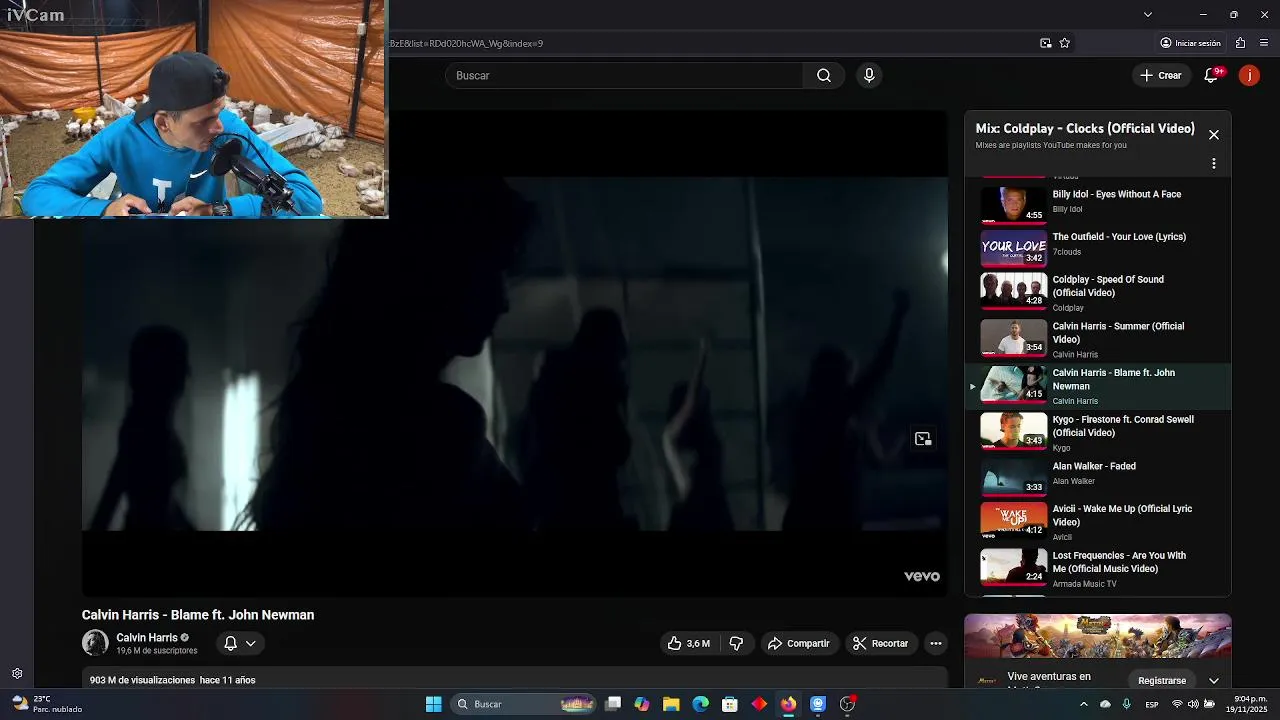Click the YouTube search magnifier button
Image resolution: width=1280 pixels, height=720 pixels.
pos(823,76)
